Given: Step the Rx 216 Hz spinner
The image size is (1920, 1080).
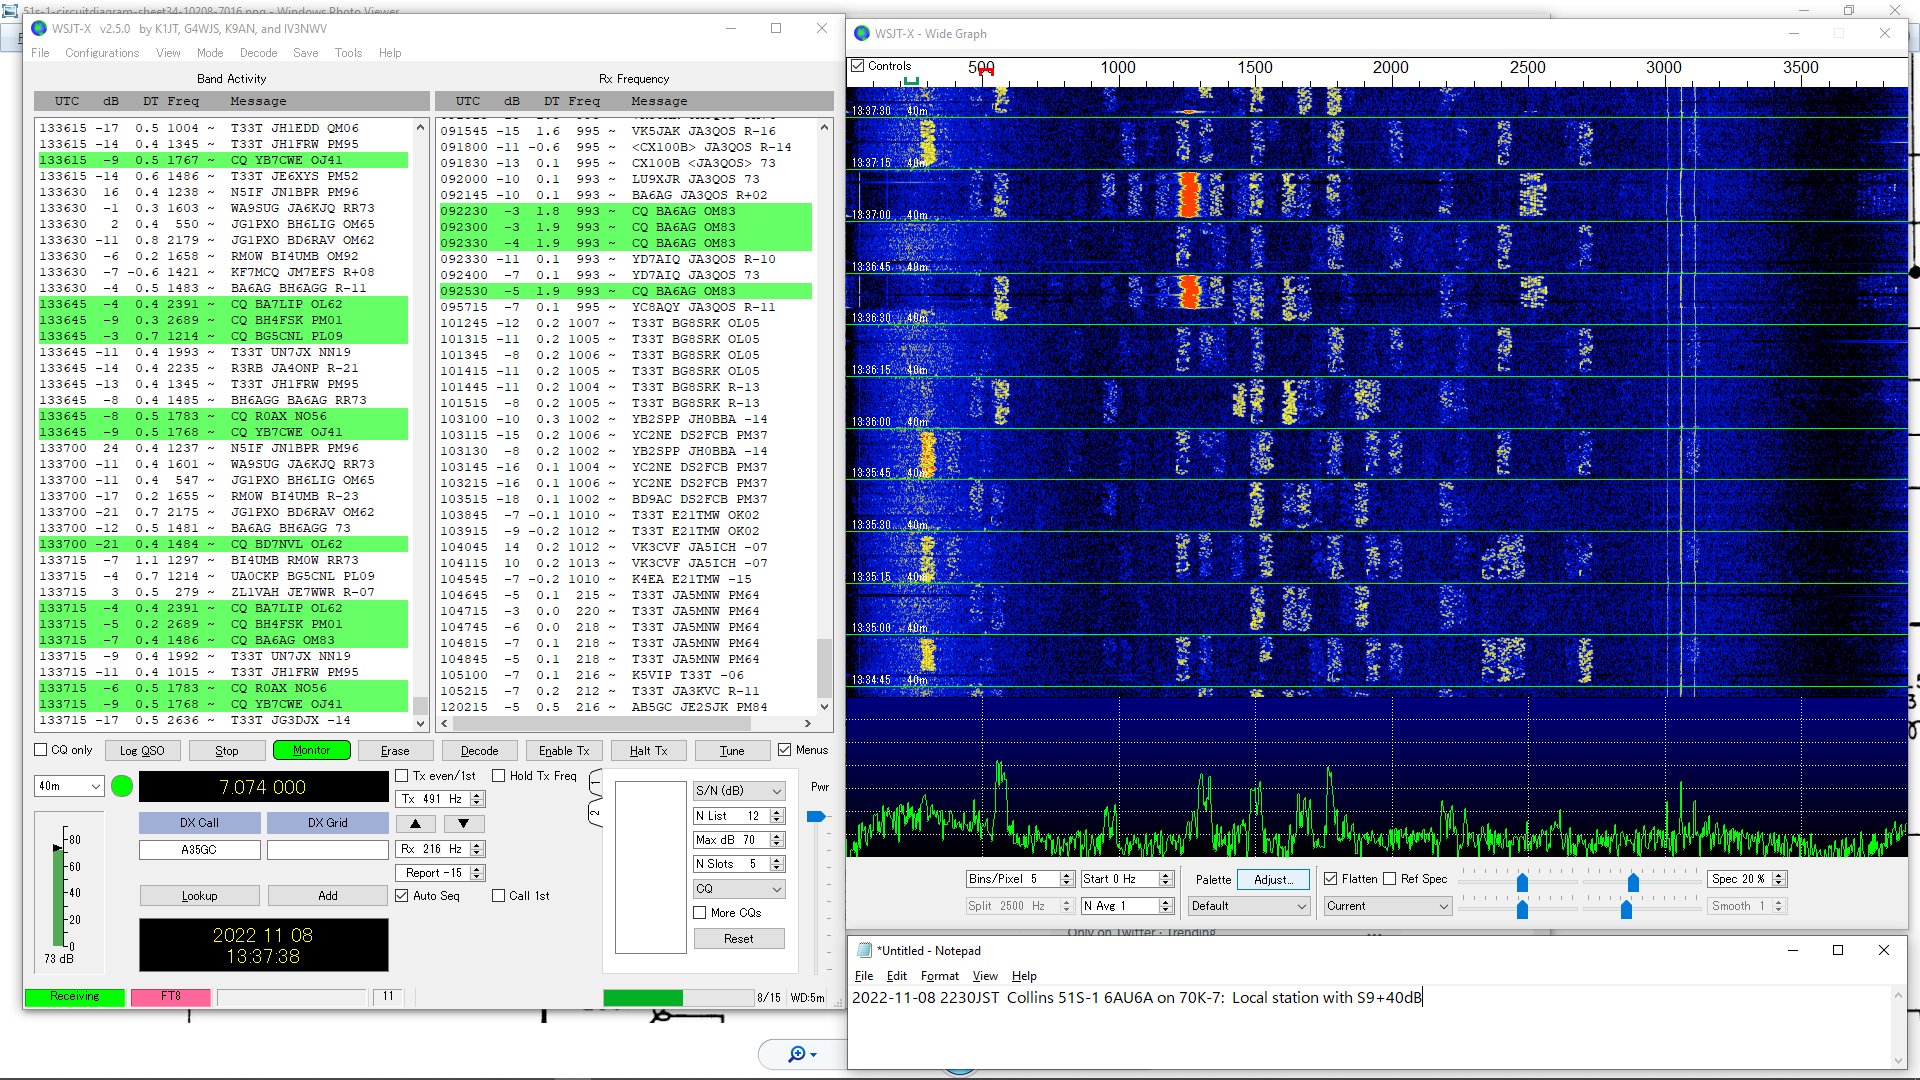Looking at the screenshot, I should click(x=477, y=849).
